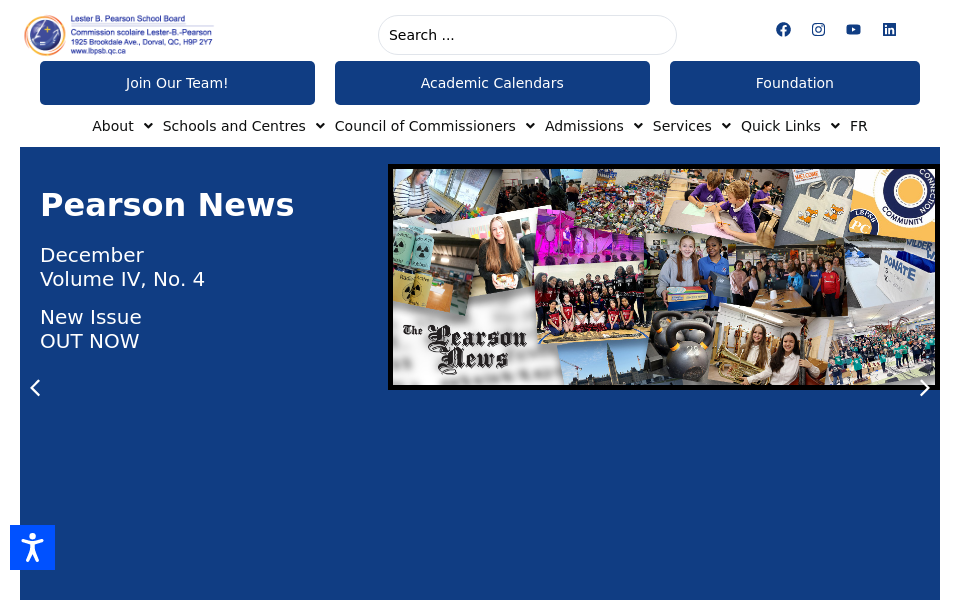Open the accessibility options icon

tap(32, 547)
